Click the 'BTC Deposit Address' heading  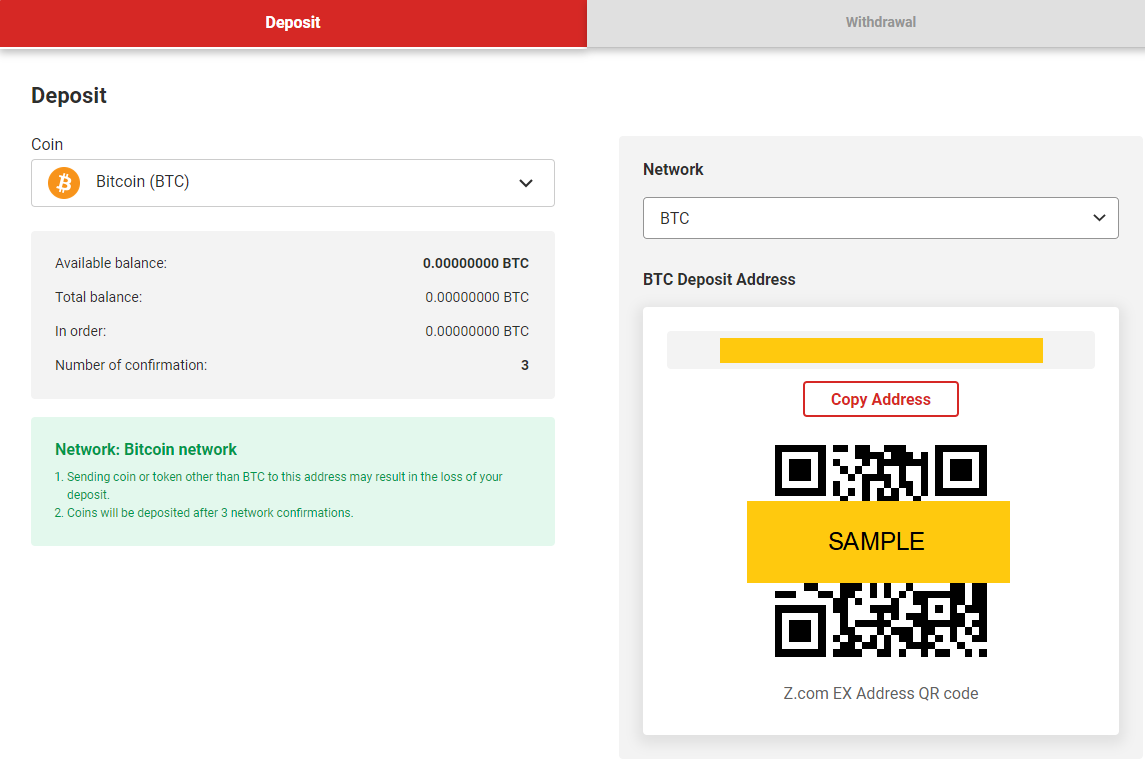719,280
